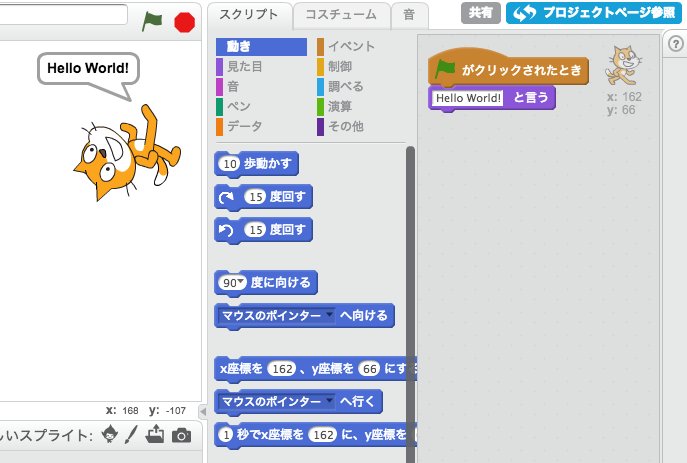Select the 動き block category
The width and height of the screenshot is (687, 463).
tap(261, 46)
